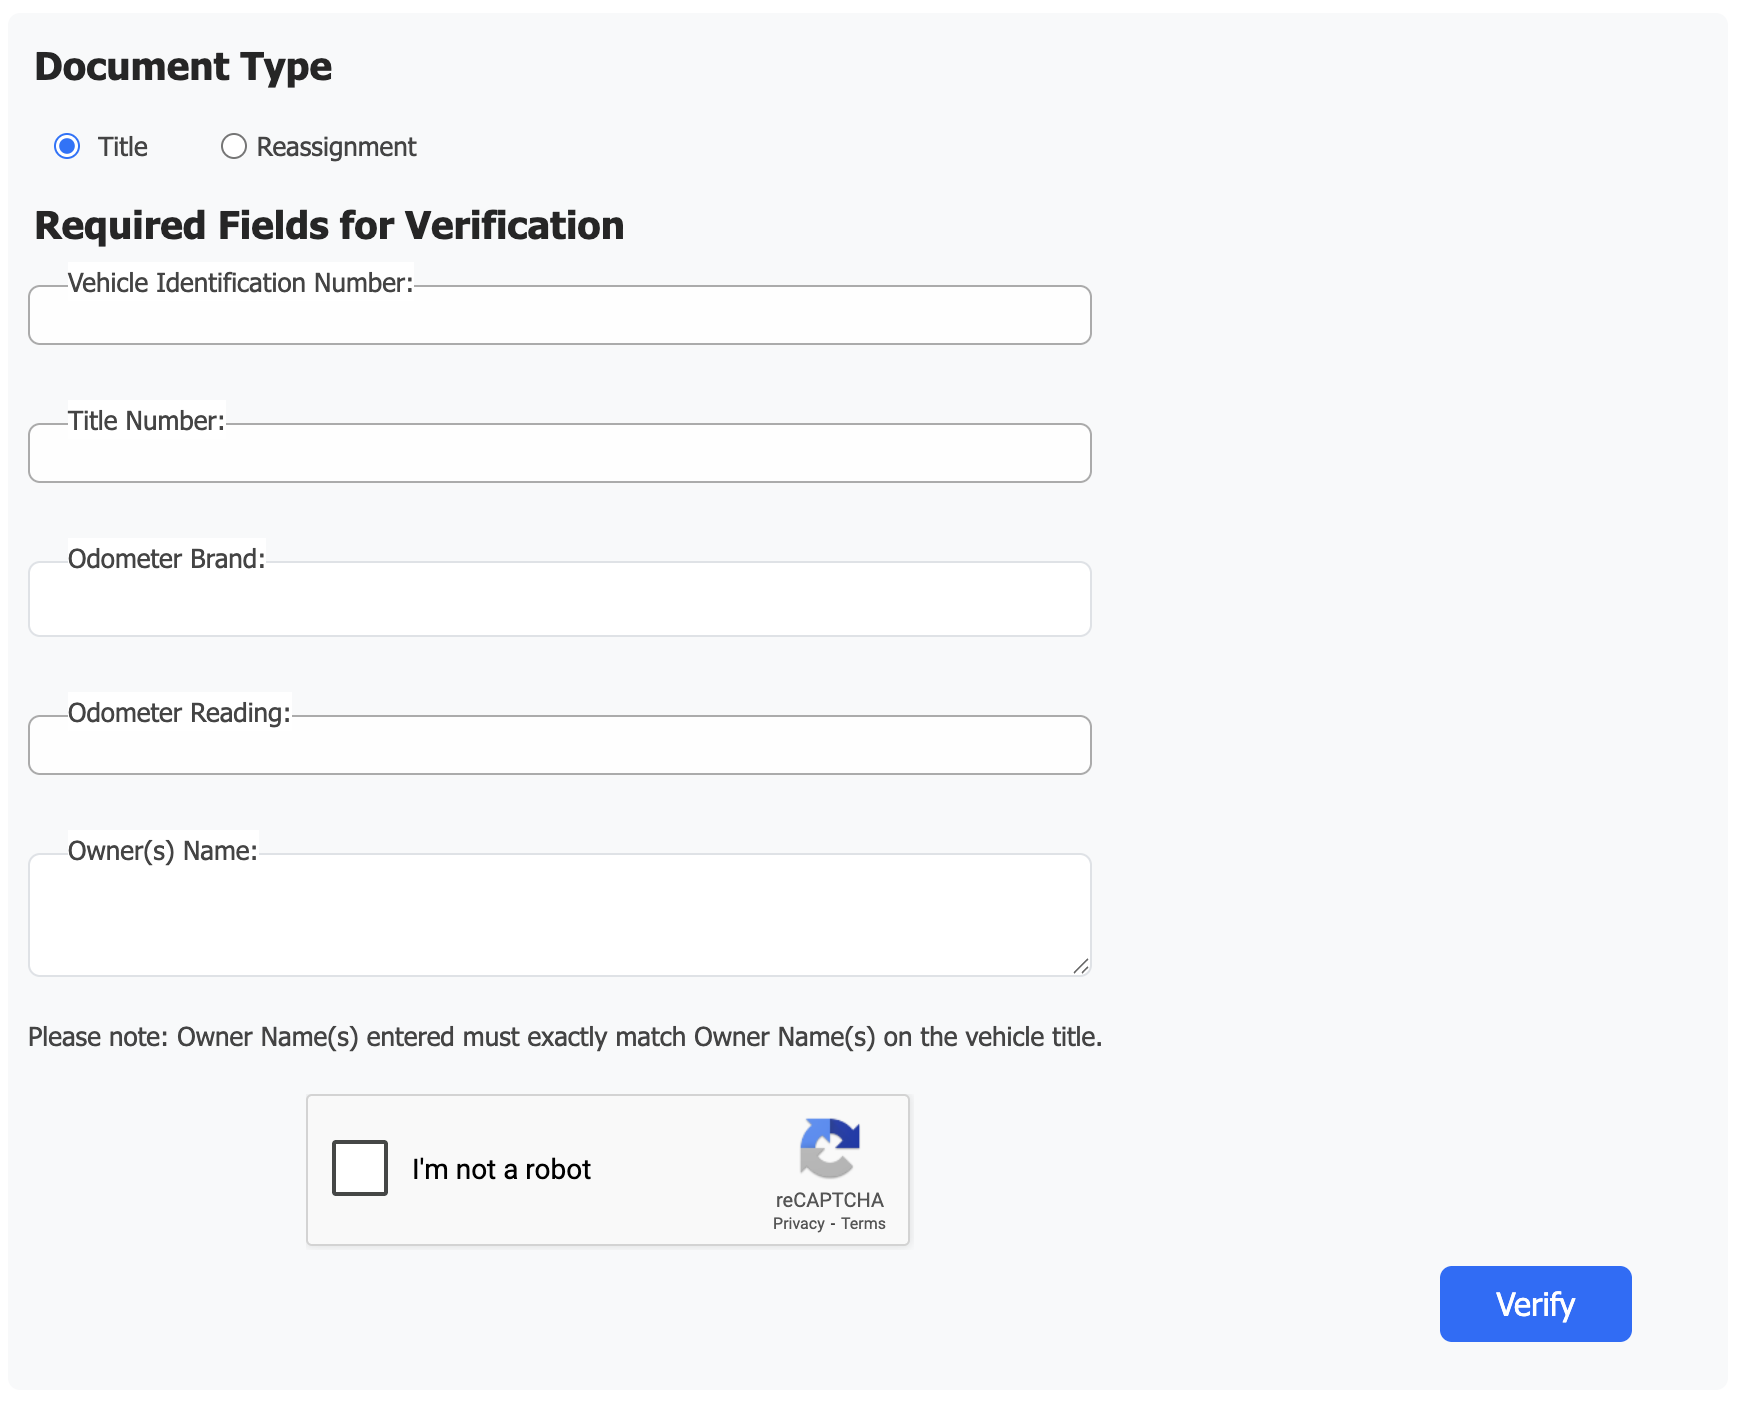The height and width of the screenshot is (1402, 1750).
Task: Click the "Required Fields for Verification" heading
Action: pyautogui.click(x=329, y=226)
